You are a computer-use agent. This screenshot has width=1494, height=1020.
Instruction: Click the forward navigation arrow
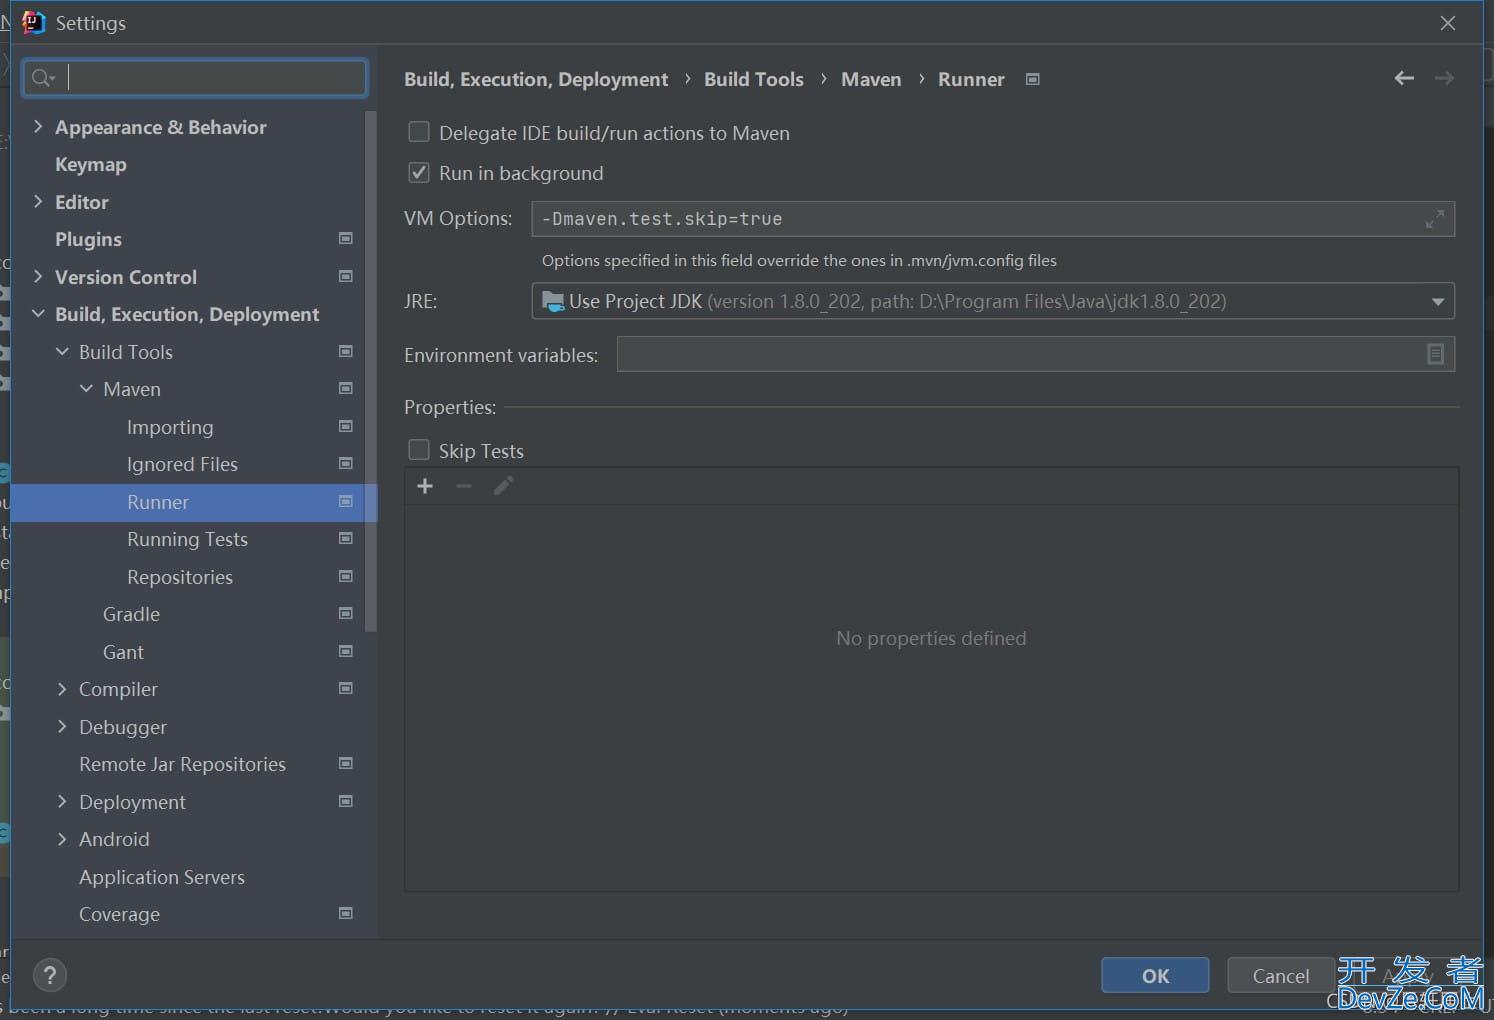coord(1444,78)
